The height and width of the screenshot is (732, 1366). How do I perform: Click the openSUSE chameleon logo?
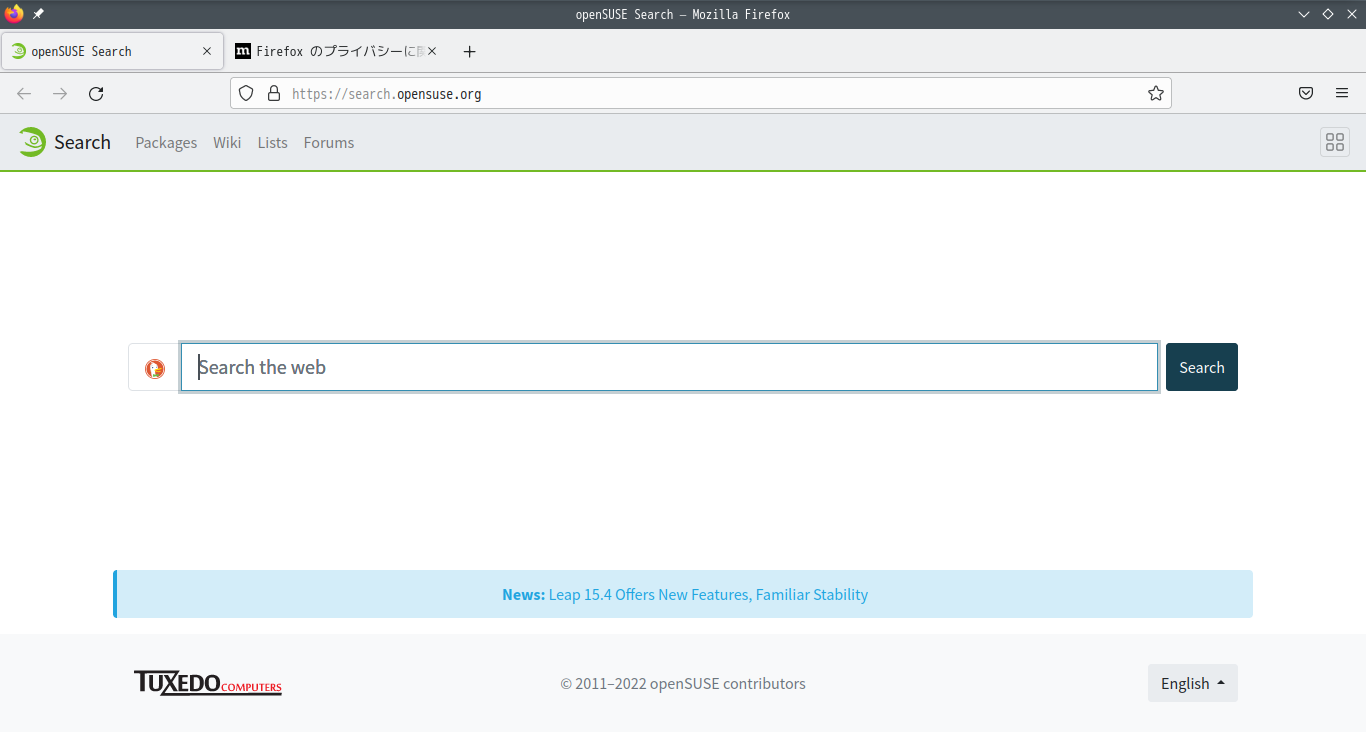click(32, 142)
